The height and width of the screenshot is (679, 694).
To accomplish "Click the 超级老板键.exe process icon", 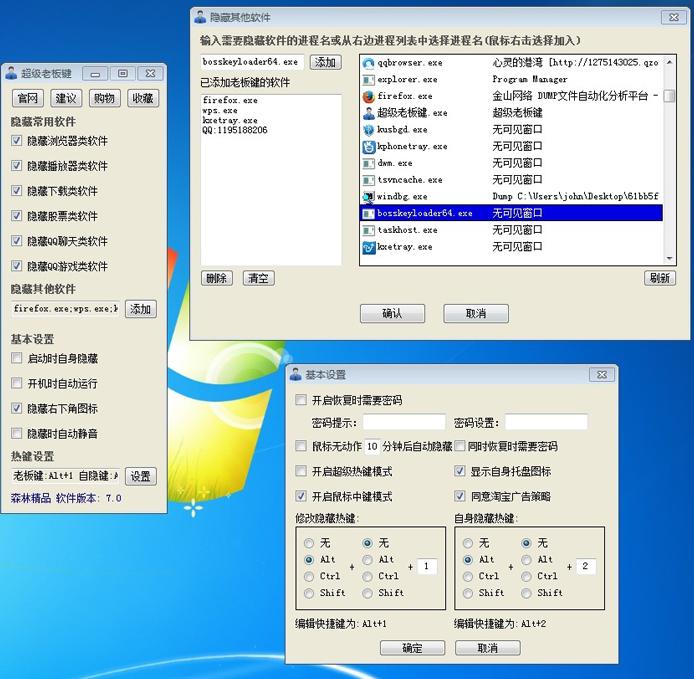I will coord(368,113).
